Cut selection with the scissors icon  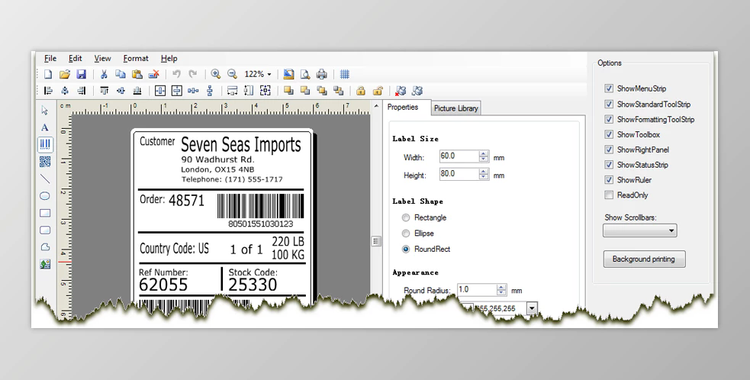pyautogui.click(x=104, y=74)
